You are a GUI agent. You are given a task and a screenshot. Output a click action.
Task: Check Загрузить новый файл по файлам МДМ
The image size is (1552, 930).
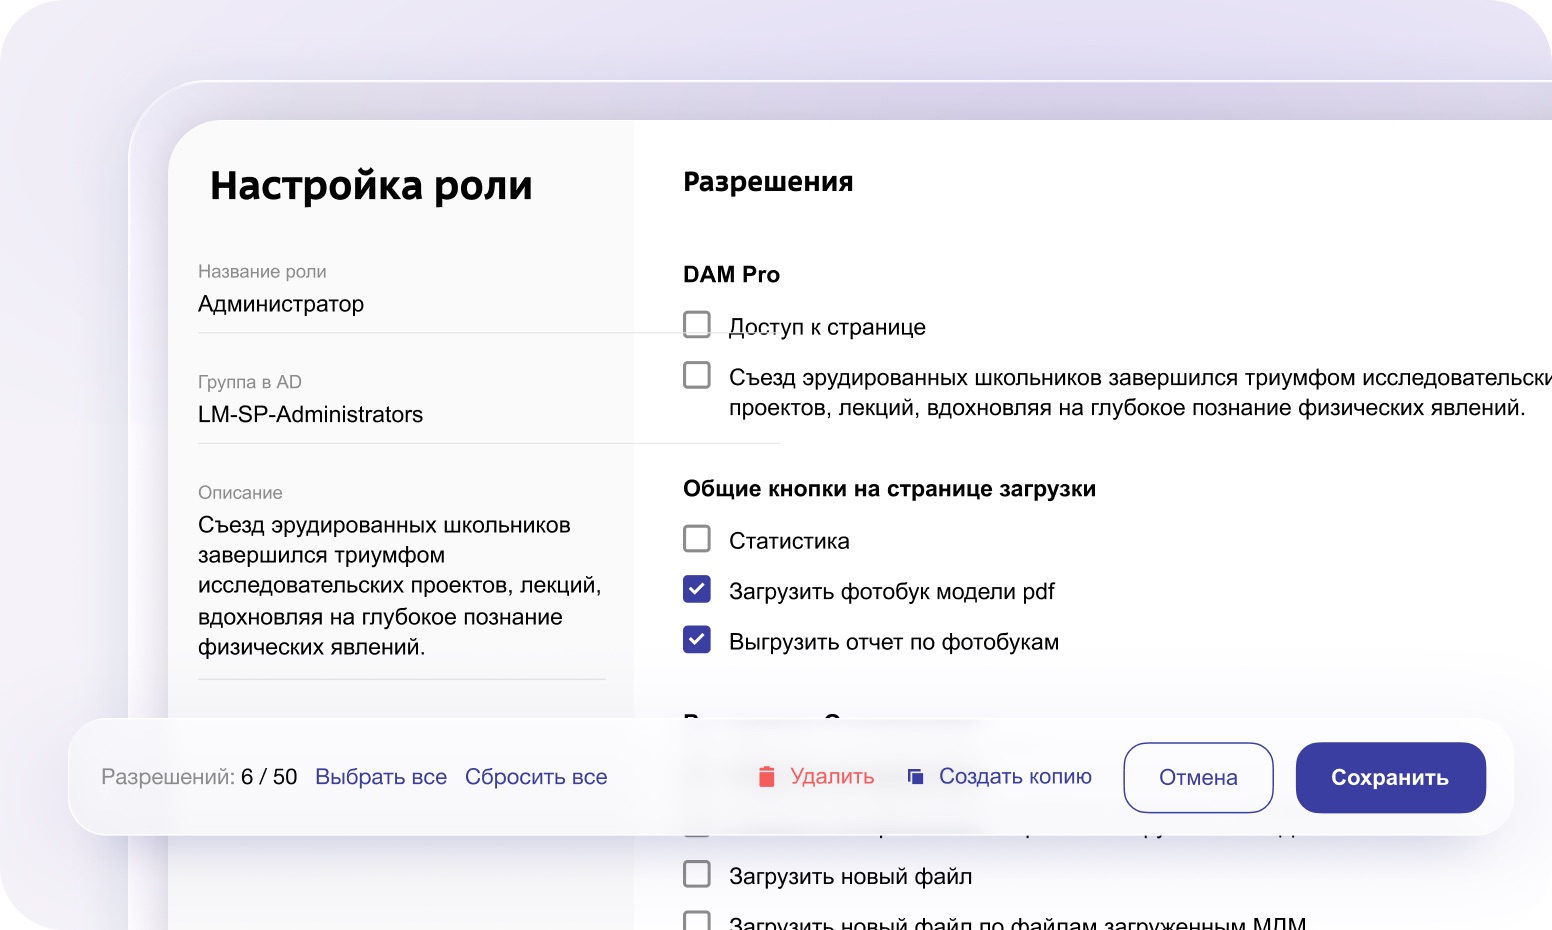click(697, 920)
